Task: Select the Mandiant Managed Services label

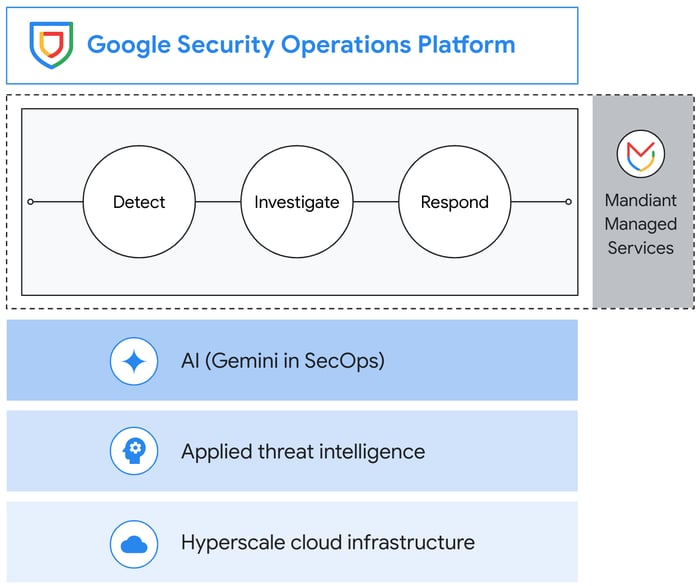Action: [x=641, y=224]
